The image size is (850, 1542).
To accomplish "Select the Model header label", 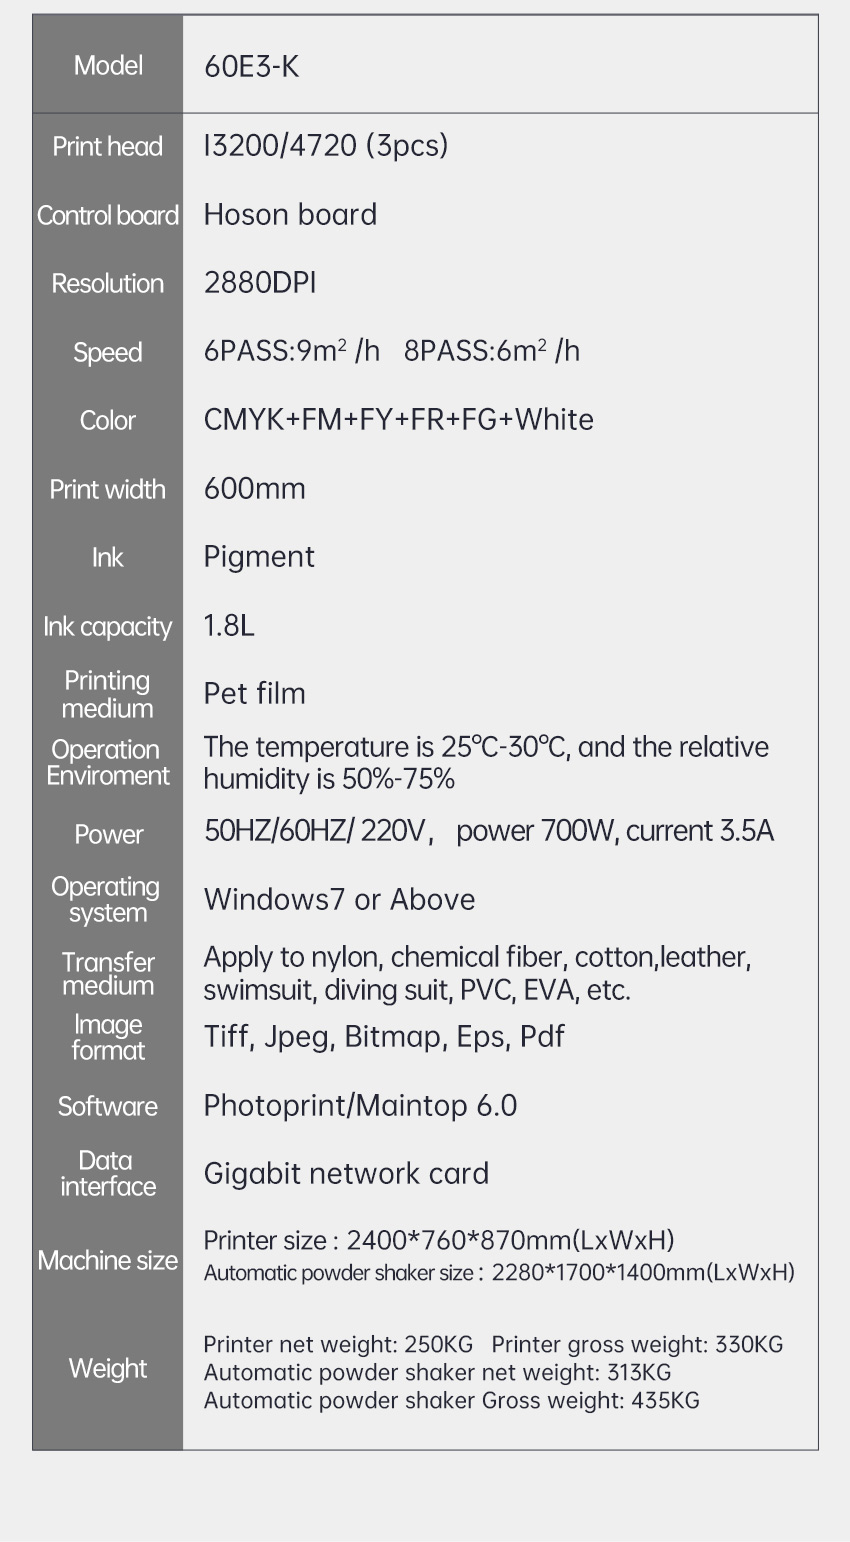I will (108, 66).
